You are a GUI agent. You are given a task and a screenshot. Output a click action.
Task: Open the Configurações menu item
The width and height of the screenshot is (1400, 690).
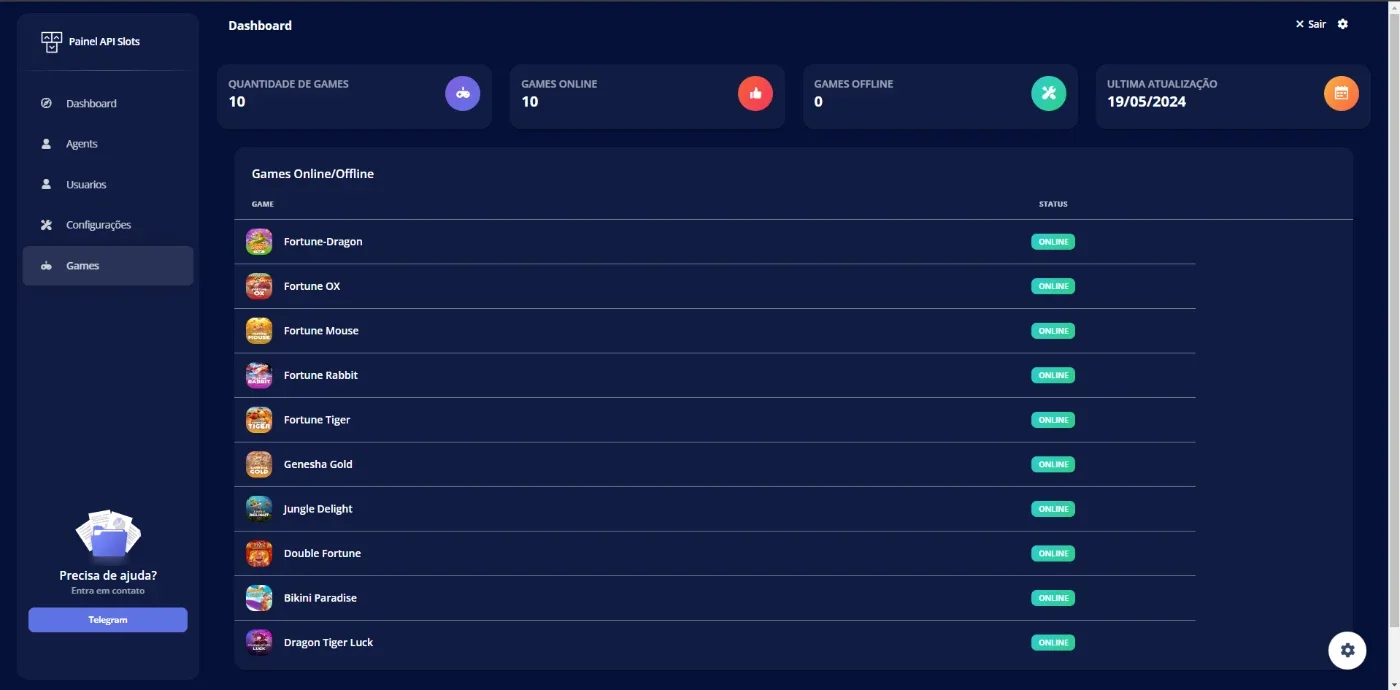pyautogui.click(x=108, y=225)
